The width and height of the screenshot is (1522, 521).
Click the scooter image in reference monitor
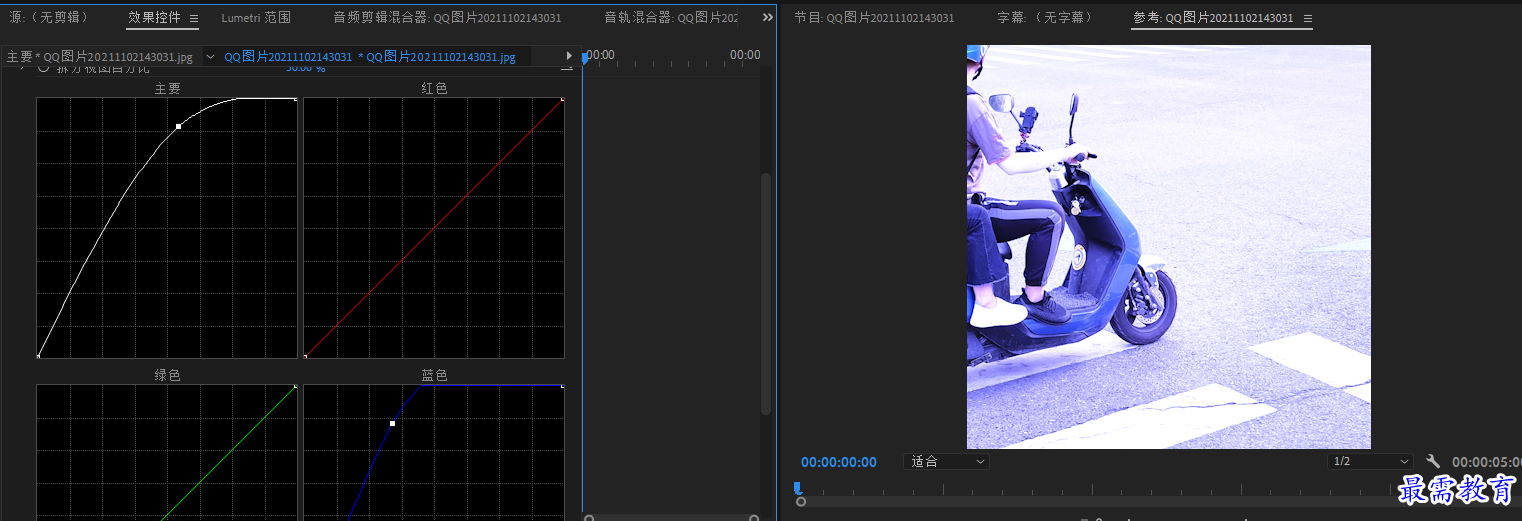pyautogui.click(x=1169, y=247)
